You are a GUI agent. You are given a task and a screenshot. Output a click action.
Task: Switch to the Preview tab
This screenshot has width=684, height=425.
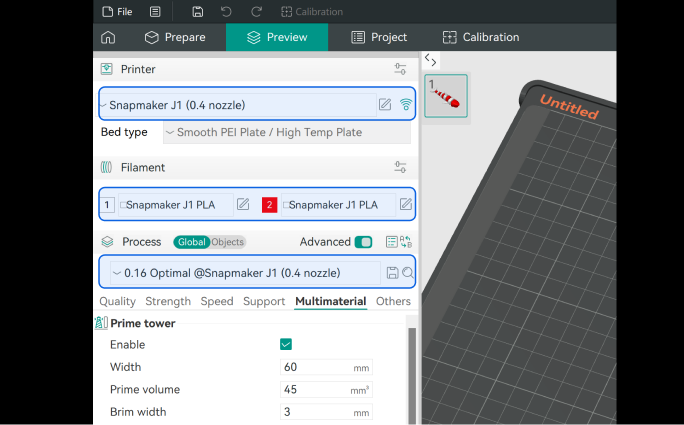(x=277, y=38)
